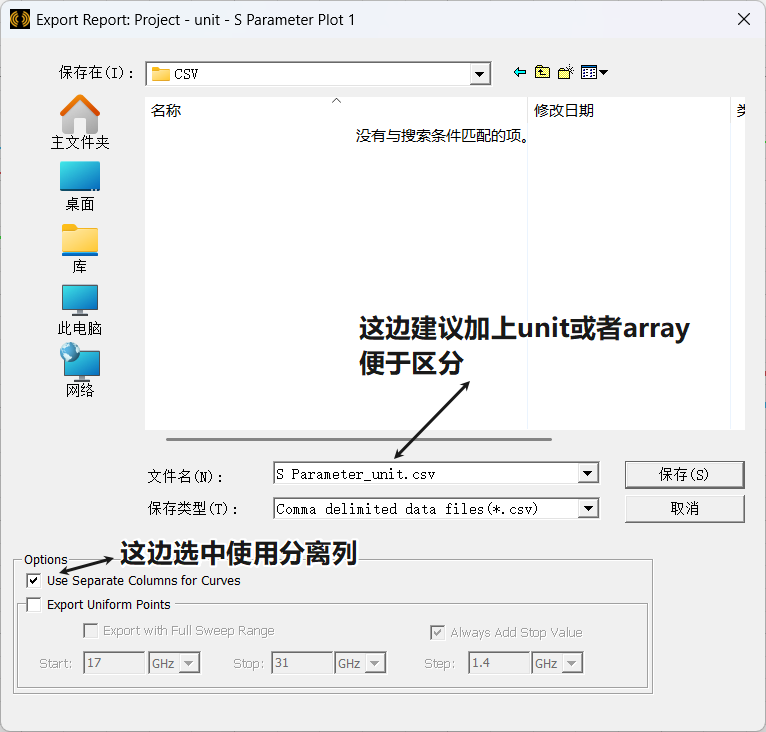Open 库 from the places sidebar
766x732 pixels.
coord(80,248)
